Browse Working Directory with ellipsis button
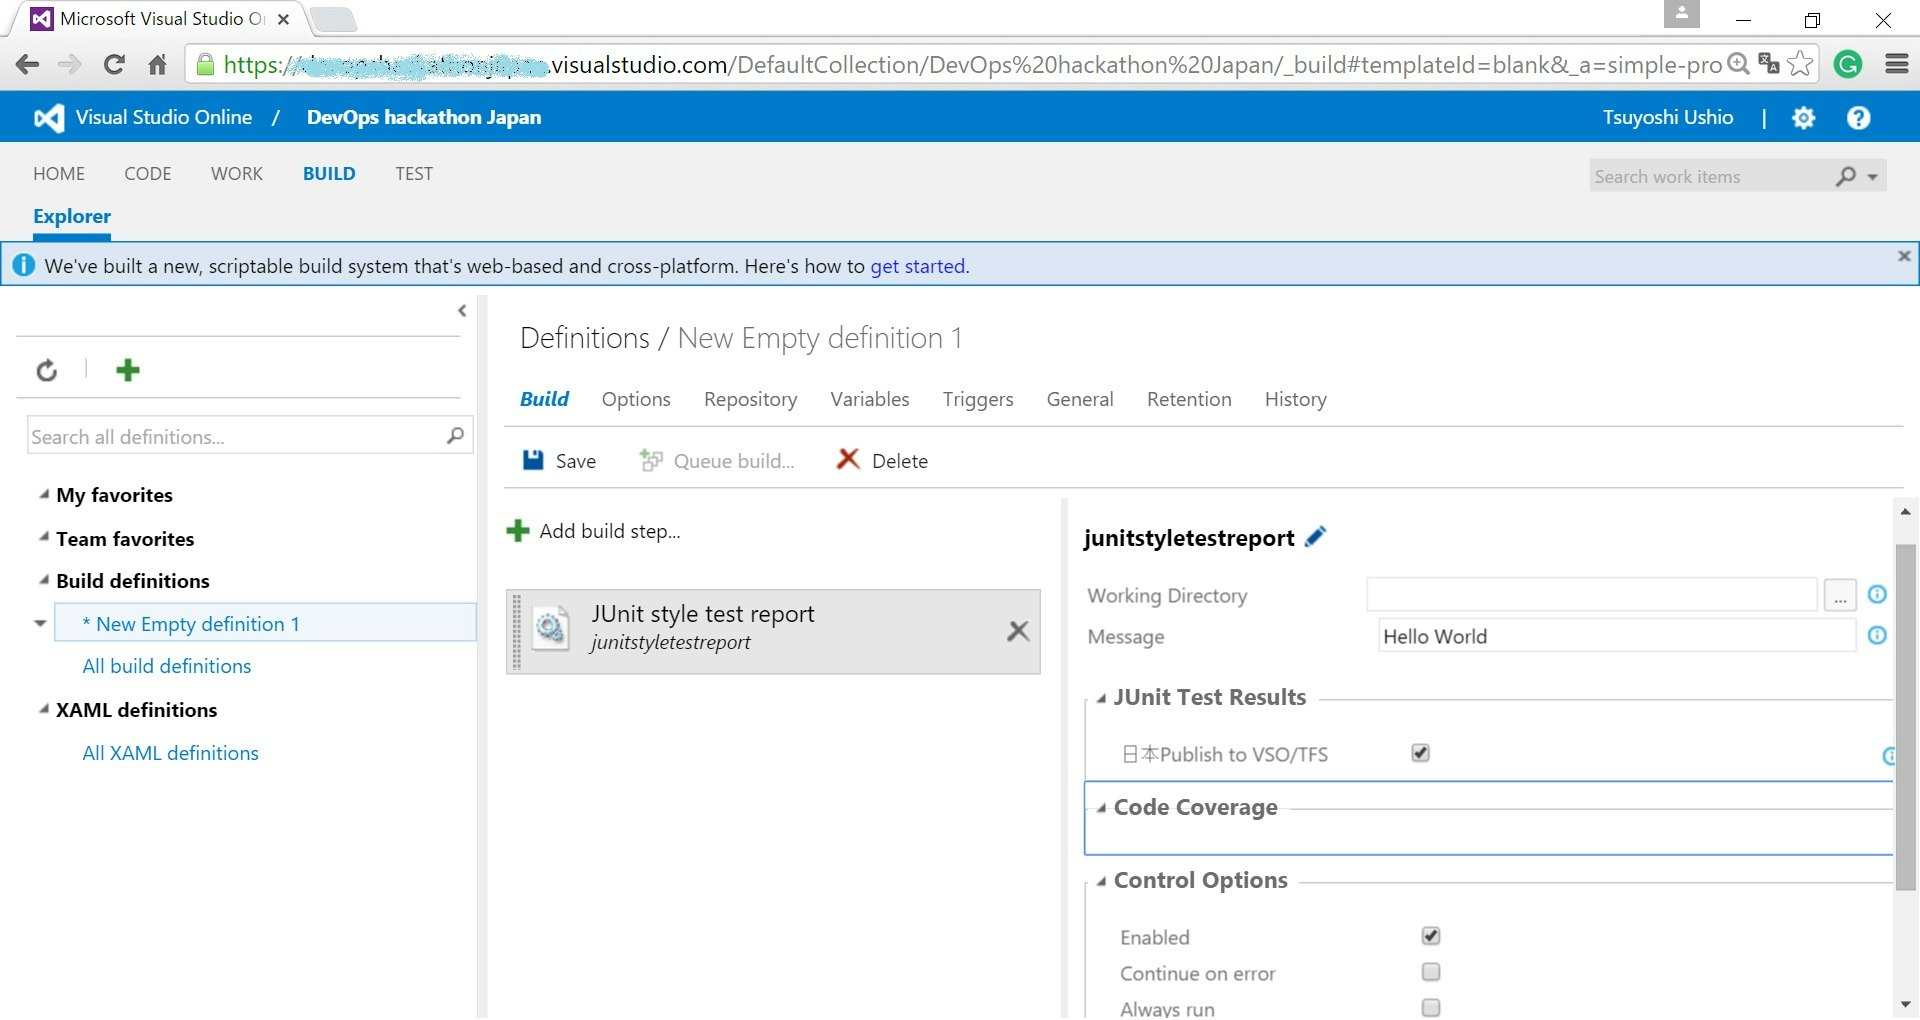Viewport: 1920px width, 1020px height. [x=1840, y=596]
